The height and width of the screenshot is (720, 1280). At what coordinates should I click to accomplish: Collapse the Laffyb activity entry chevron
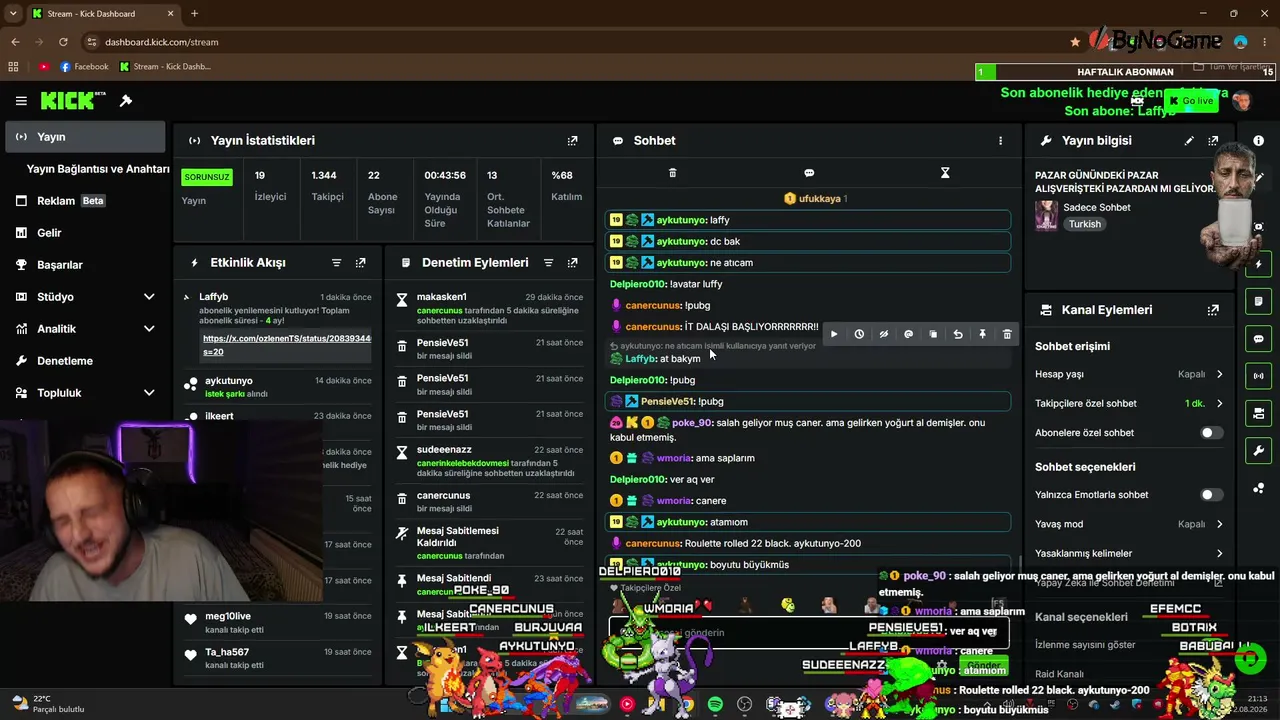click(x=186, y=297)
